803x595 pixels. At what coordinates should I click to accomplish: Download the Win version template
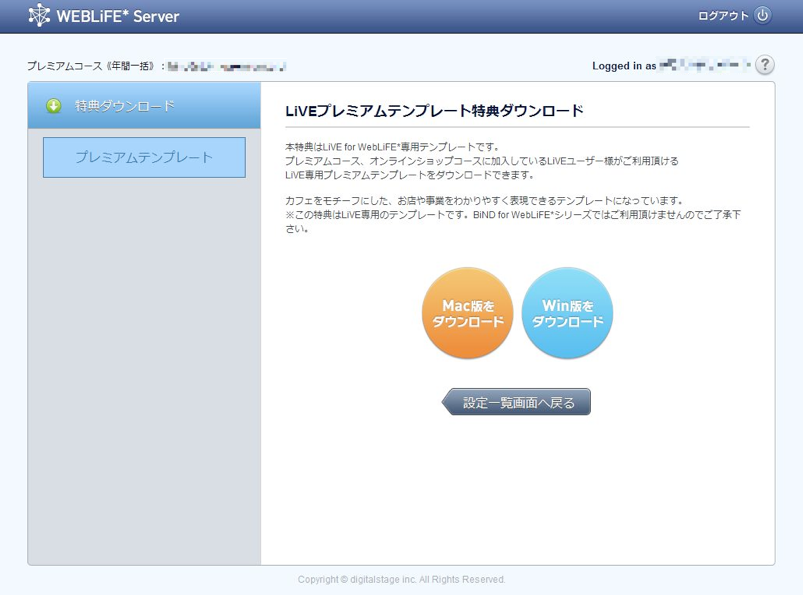pos(567,312)
